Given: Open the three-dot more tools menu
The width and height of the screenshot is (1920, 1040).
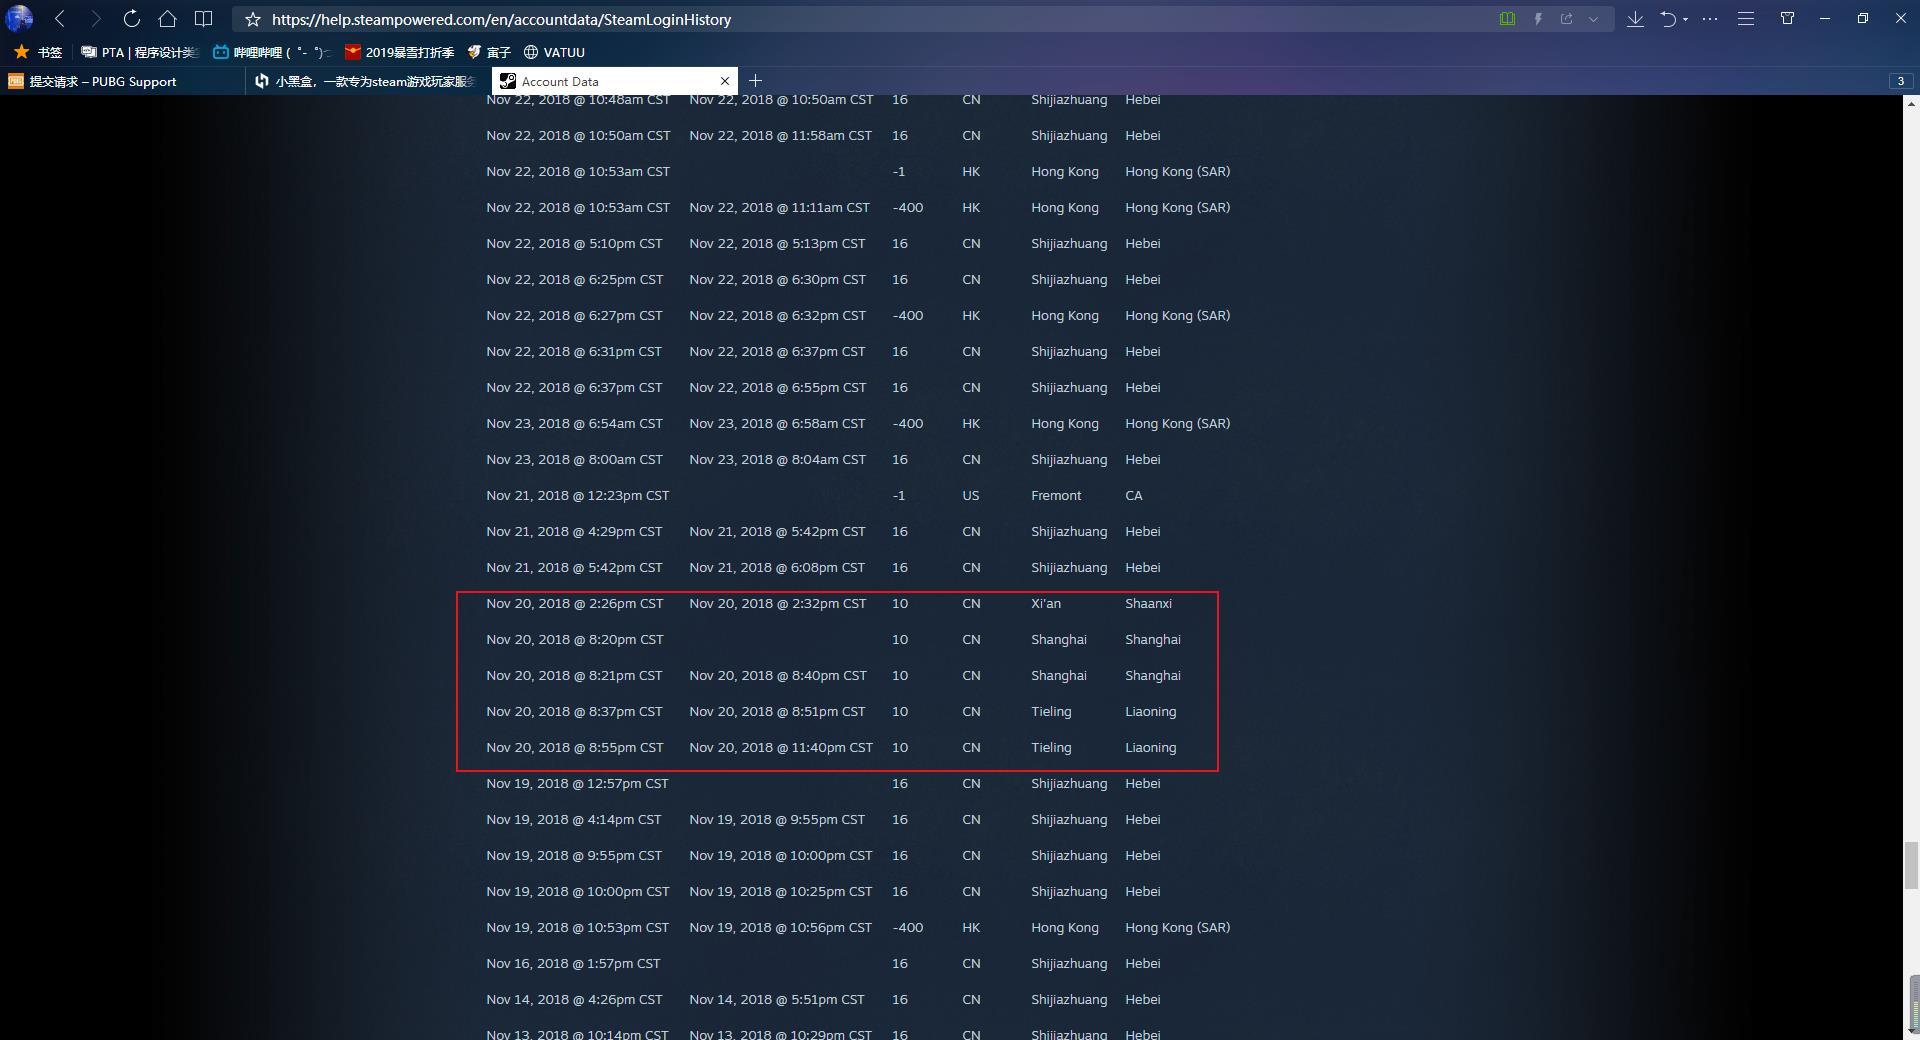Looking at the screenshot, I should coord(1710,19).
